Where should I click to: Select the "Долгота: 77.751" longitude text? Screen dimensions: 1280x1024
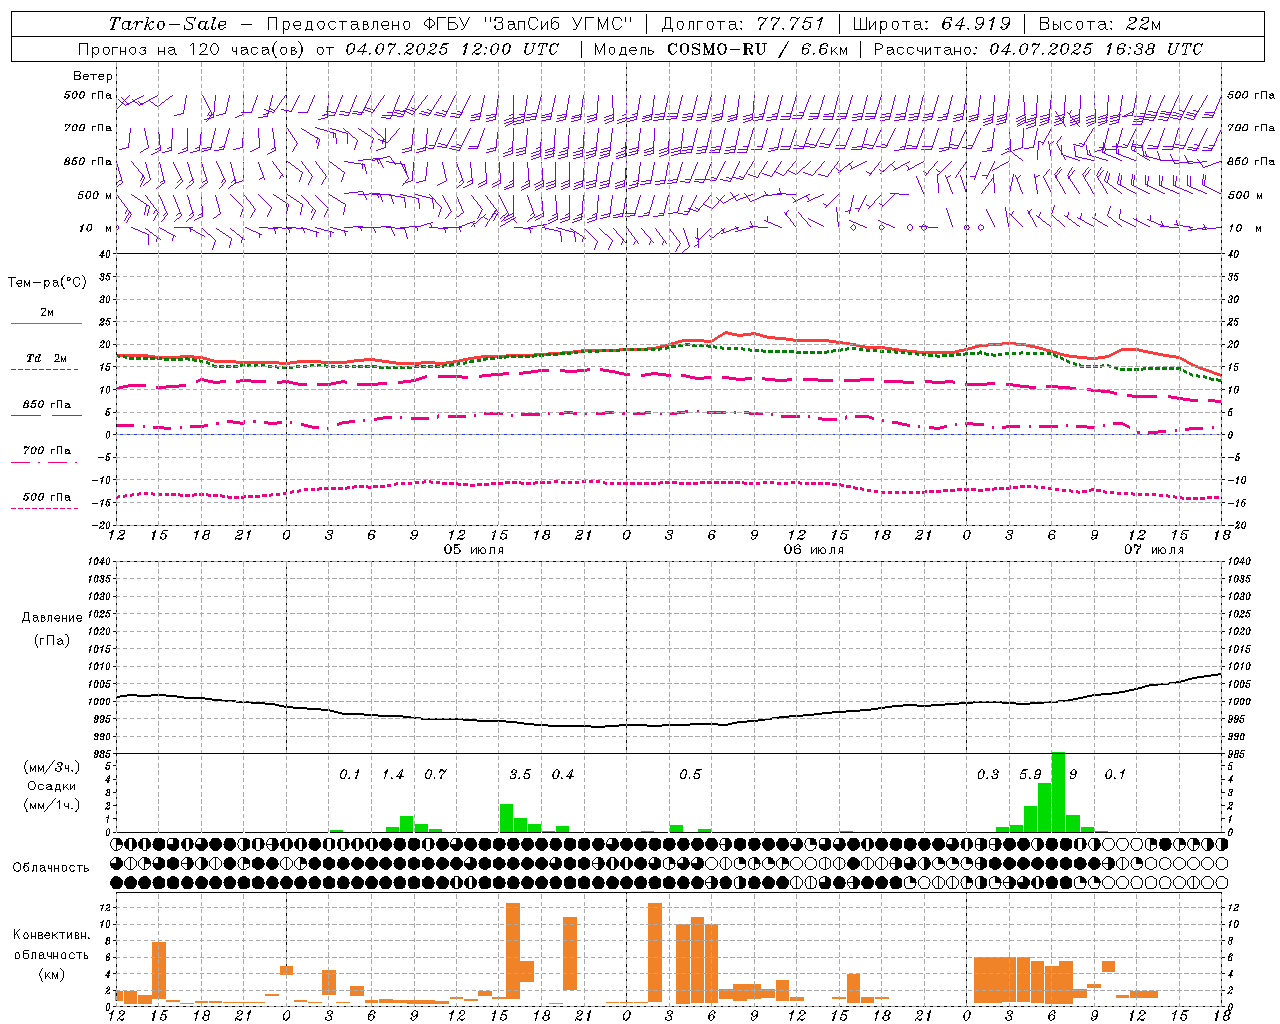[x=743, y=24]
